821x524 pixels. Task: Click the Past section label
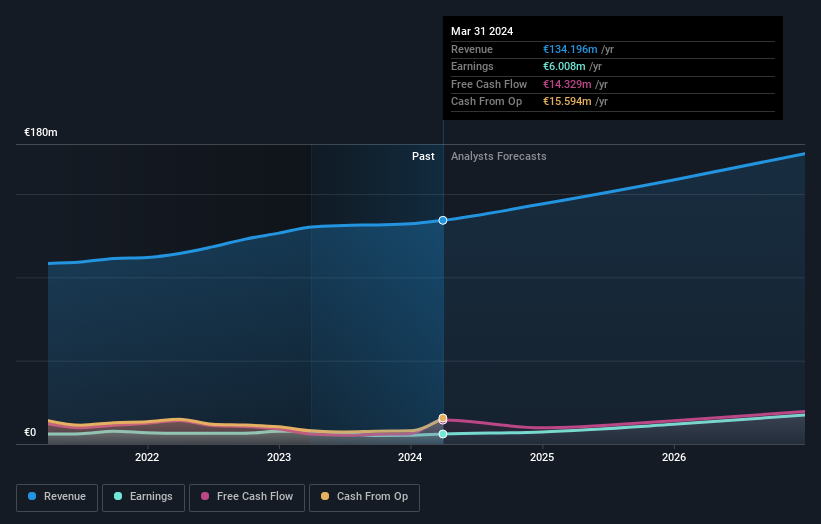pos(423,156)
